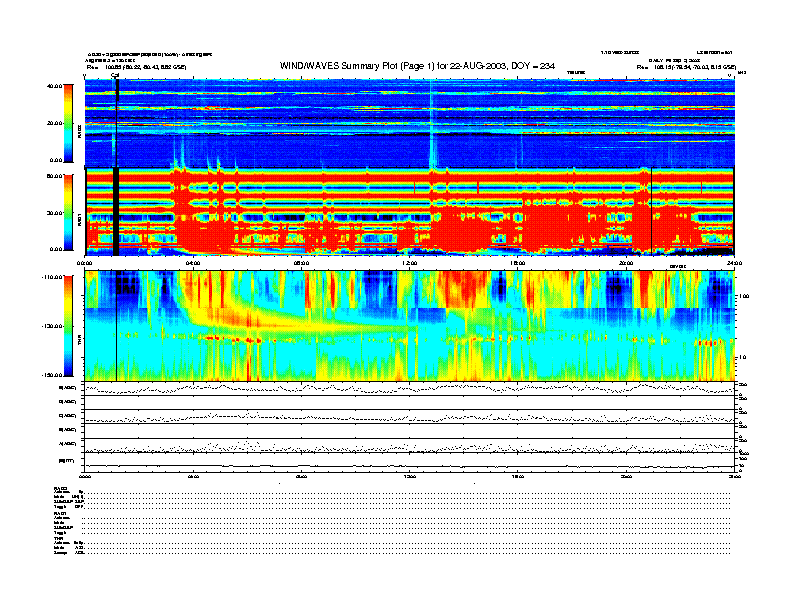This screenshot has height=612, width=792.
Task: Click the 40.00 label on RAD2 scale
Action: (54, 86)
